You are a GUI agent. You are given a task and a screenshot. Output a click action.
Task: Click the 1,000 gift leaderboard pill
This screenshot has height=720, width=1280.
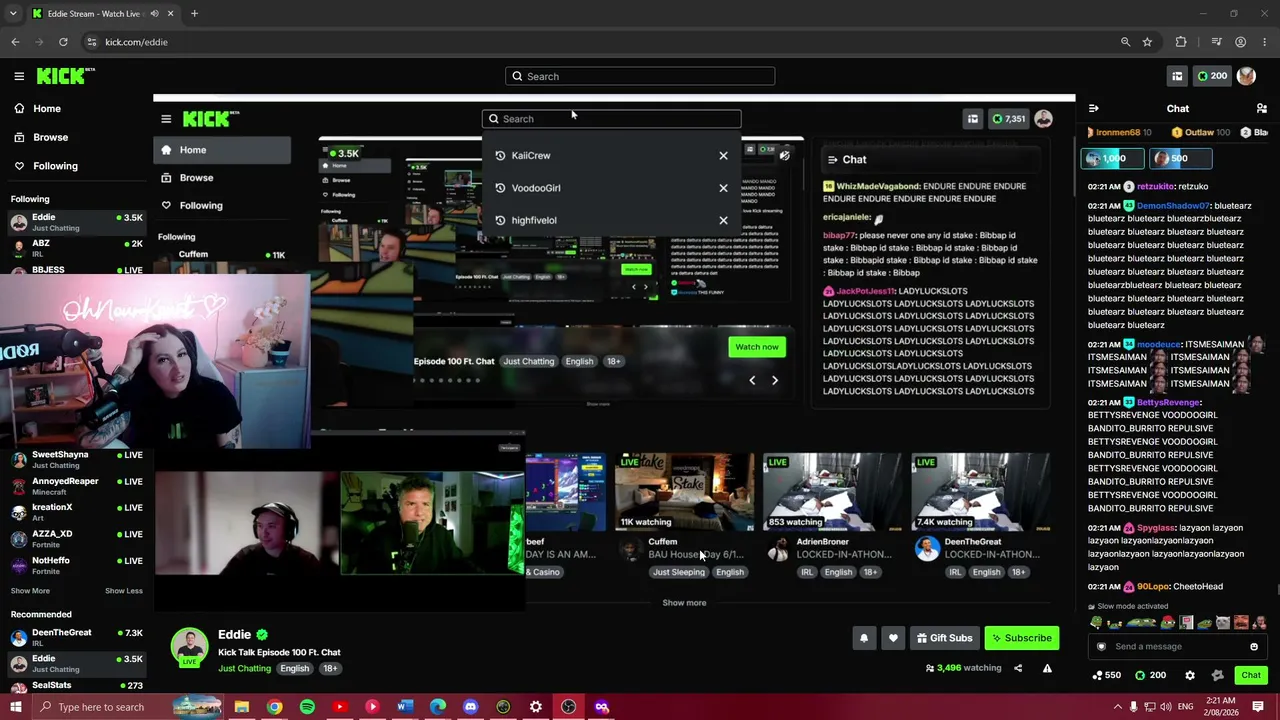point(1111,158)
